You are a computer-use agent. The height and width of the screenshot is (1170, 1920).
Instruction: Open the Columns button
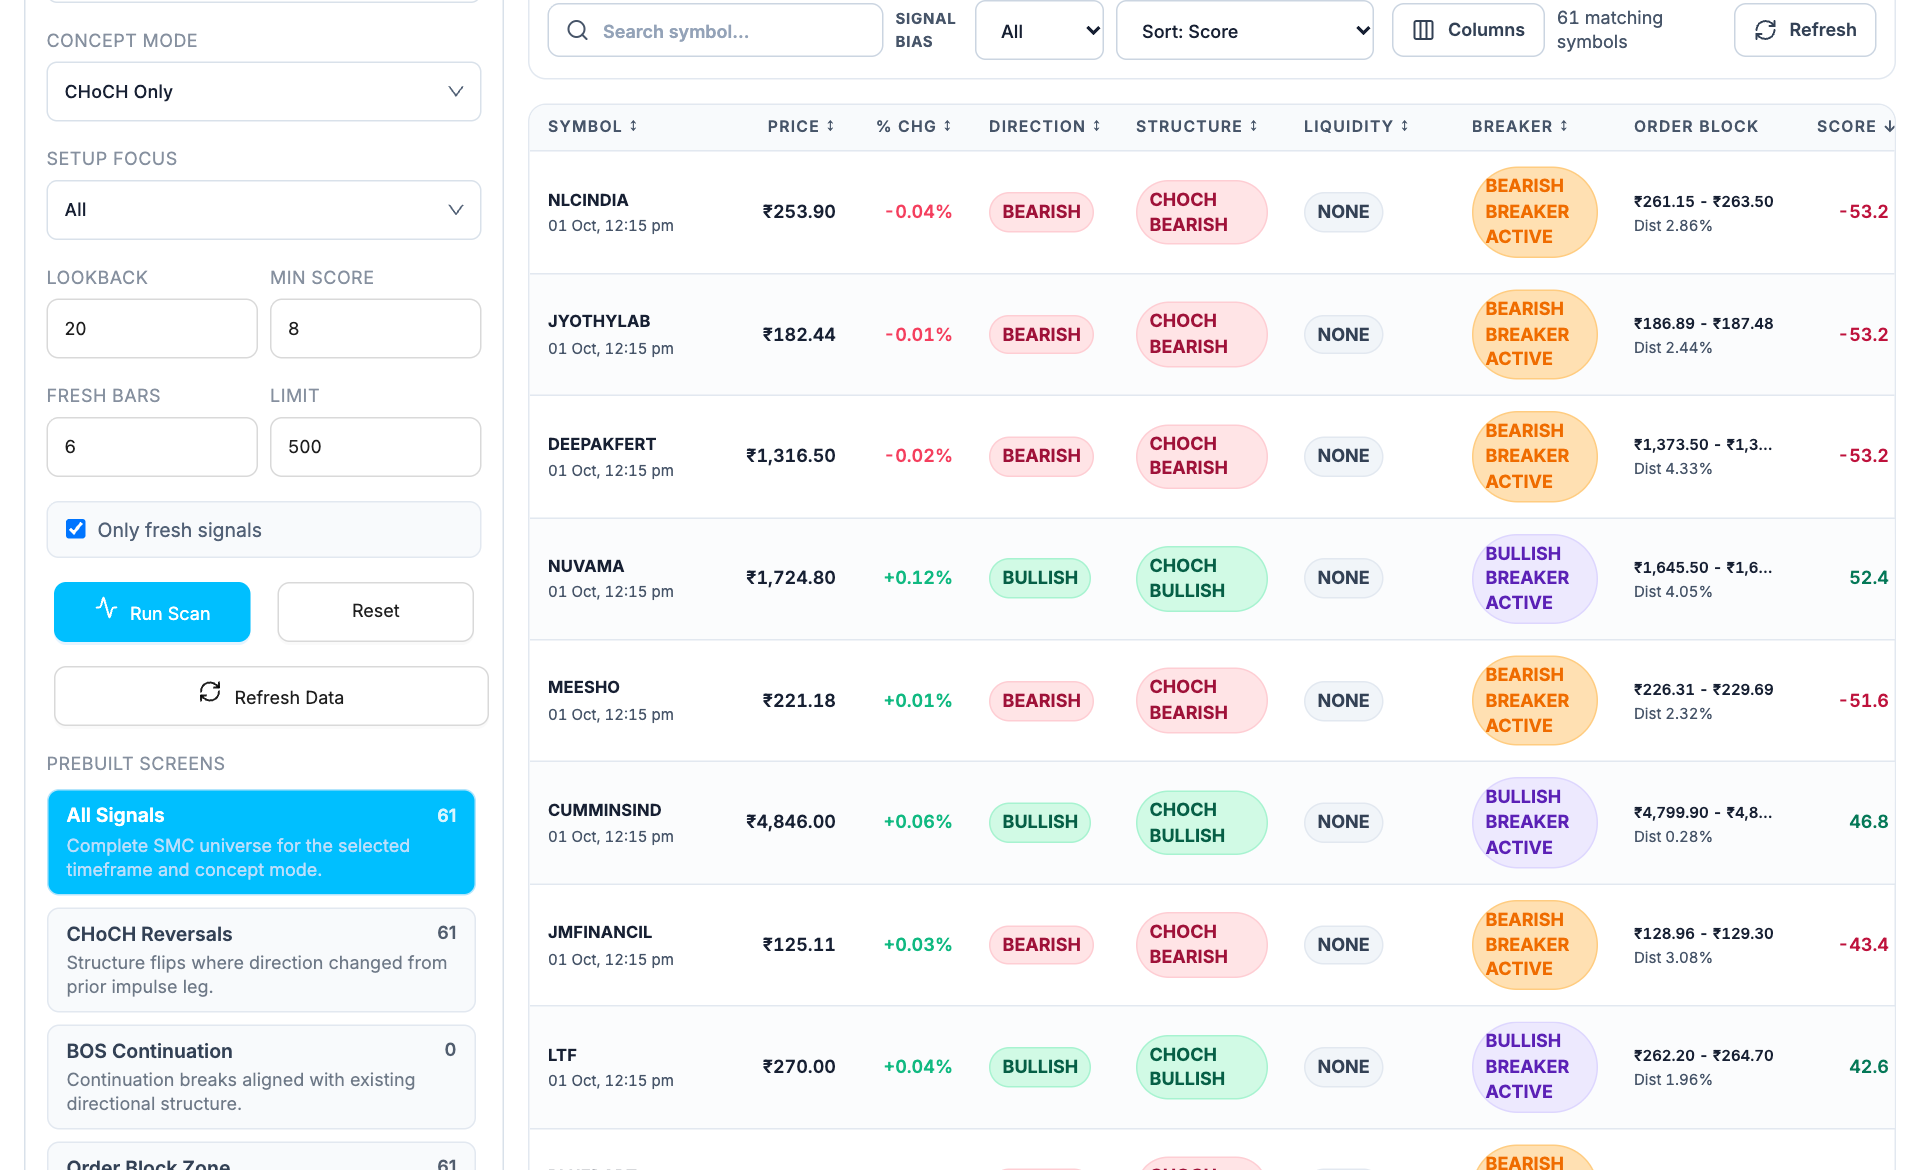tap(1468, 30)
